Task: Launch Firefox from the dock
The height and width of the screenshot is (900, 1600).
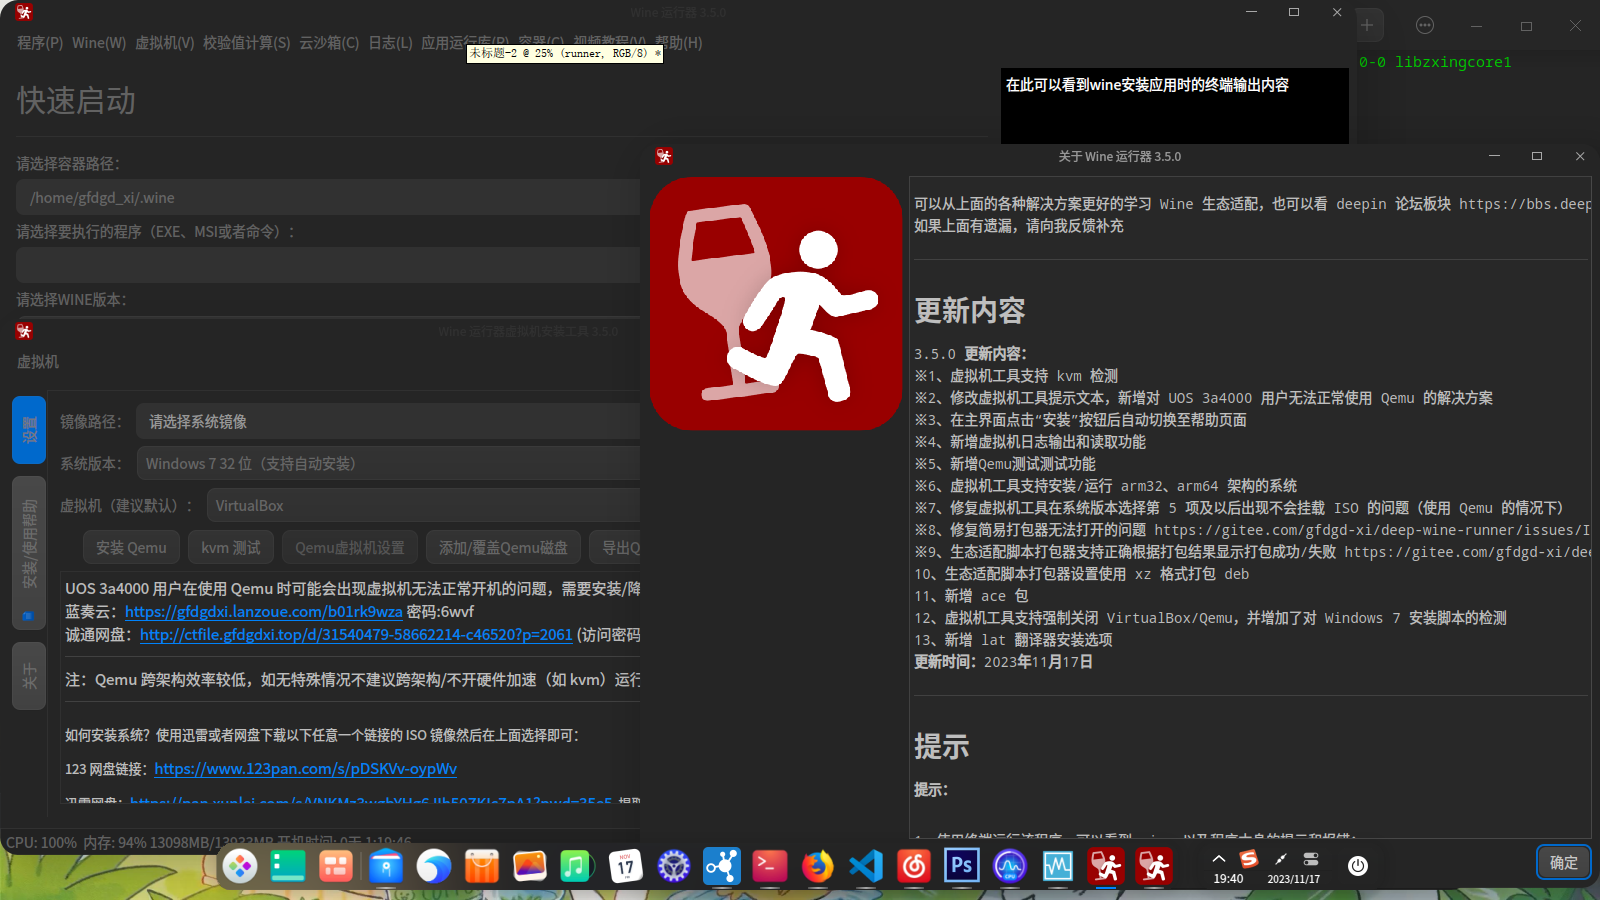Action: (x=817, y=866)
